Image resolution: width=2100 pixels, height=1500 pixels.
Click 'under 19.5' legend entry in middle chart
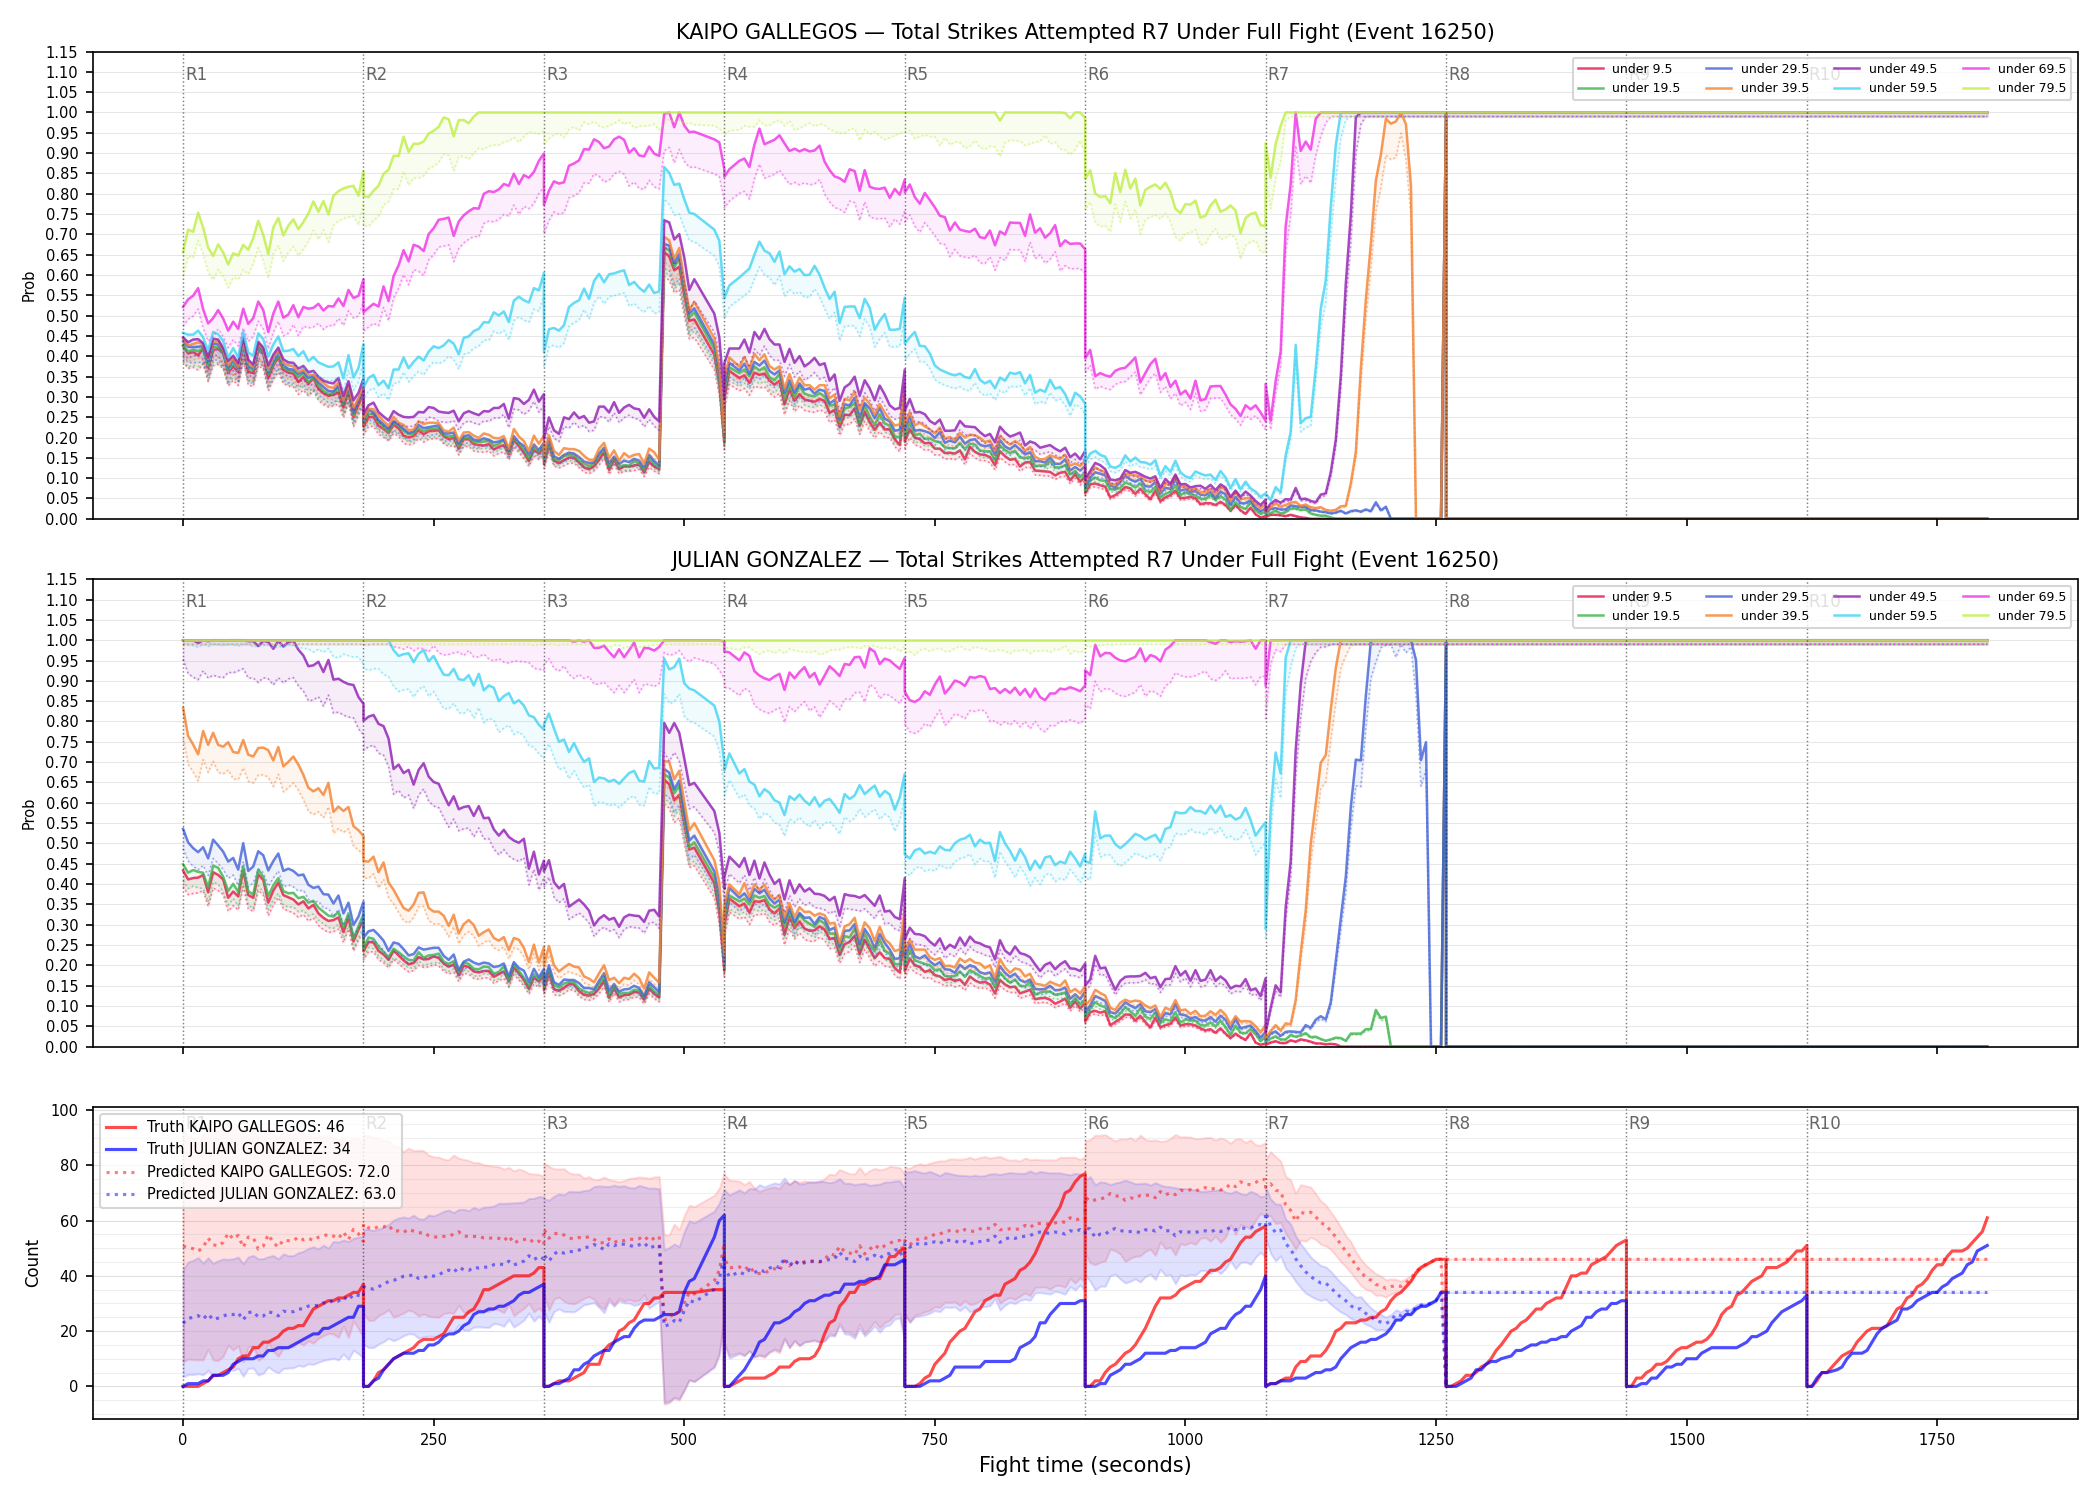click(x=1628, y=616)
